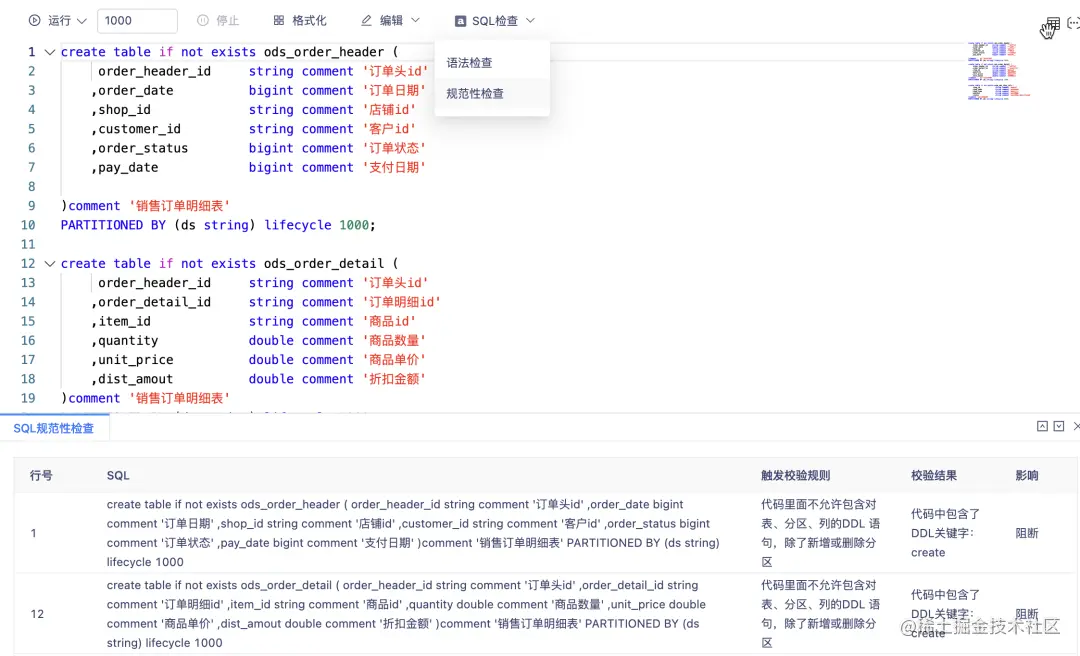
Task: Click the row limit field showing 1000
Action: (x=137, y=21)
